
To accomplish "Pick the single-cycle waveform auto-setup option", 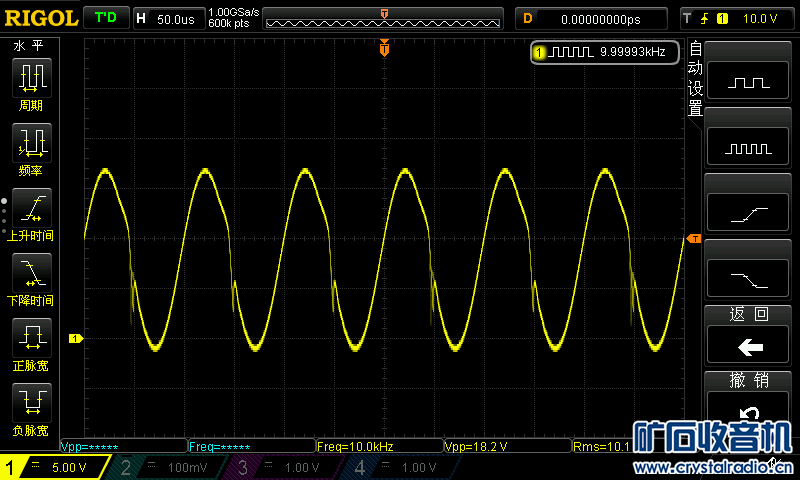I will pyautogui.click(x=750, y=82).
